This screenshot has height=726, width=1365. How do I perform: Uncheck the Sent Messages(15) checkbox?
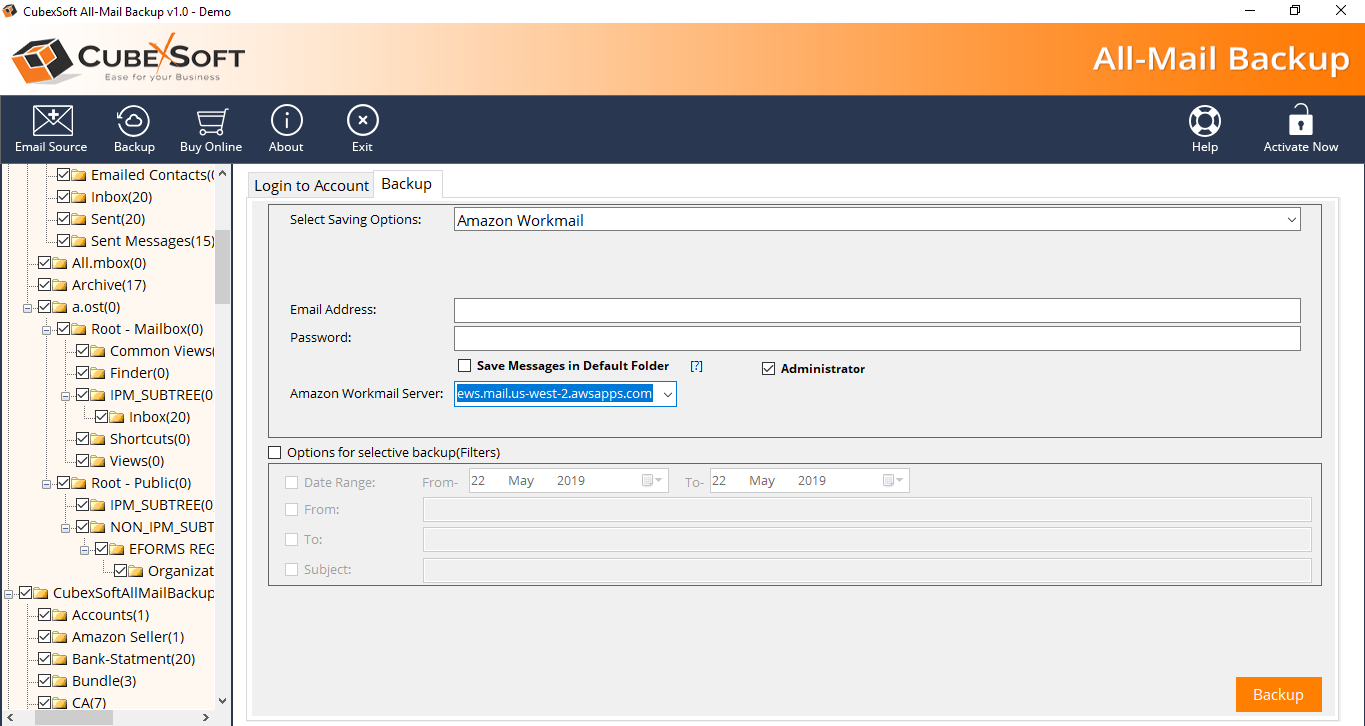click(x=64, y=241)
